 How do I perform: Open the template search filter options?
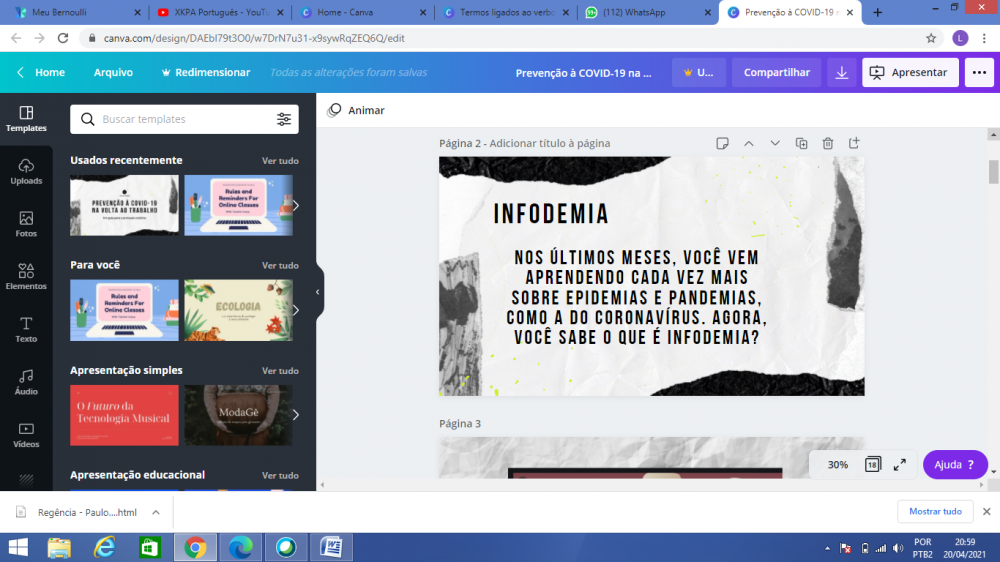coord(284,119)
